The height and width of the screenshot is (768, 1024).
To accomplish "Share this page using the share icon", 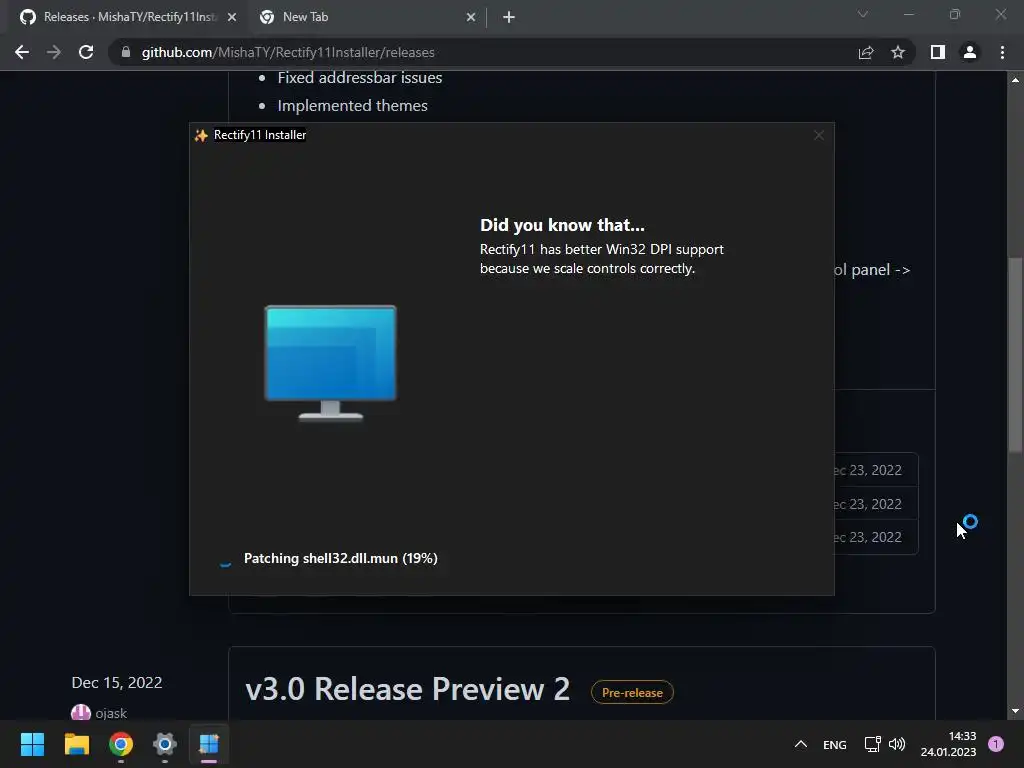I will (866, 52).
